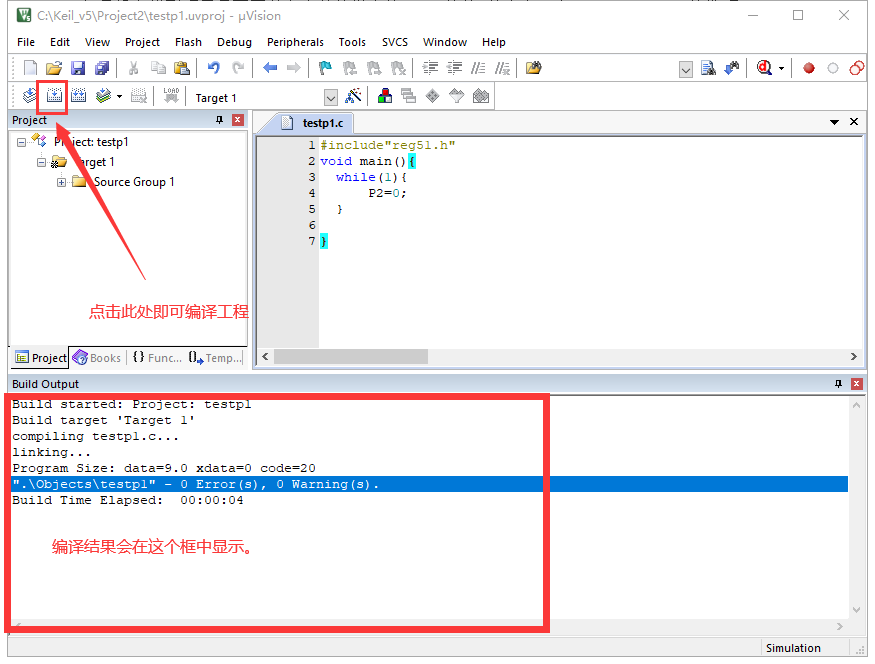Open the Peripherals menu
Image resolution: width=875 pixels, height=664 pixels.
tap(295, 42)
